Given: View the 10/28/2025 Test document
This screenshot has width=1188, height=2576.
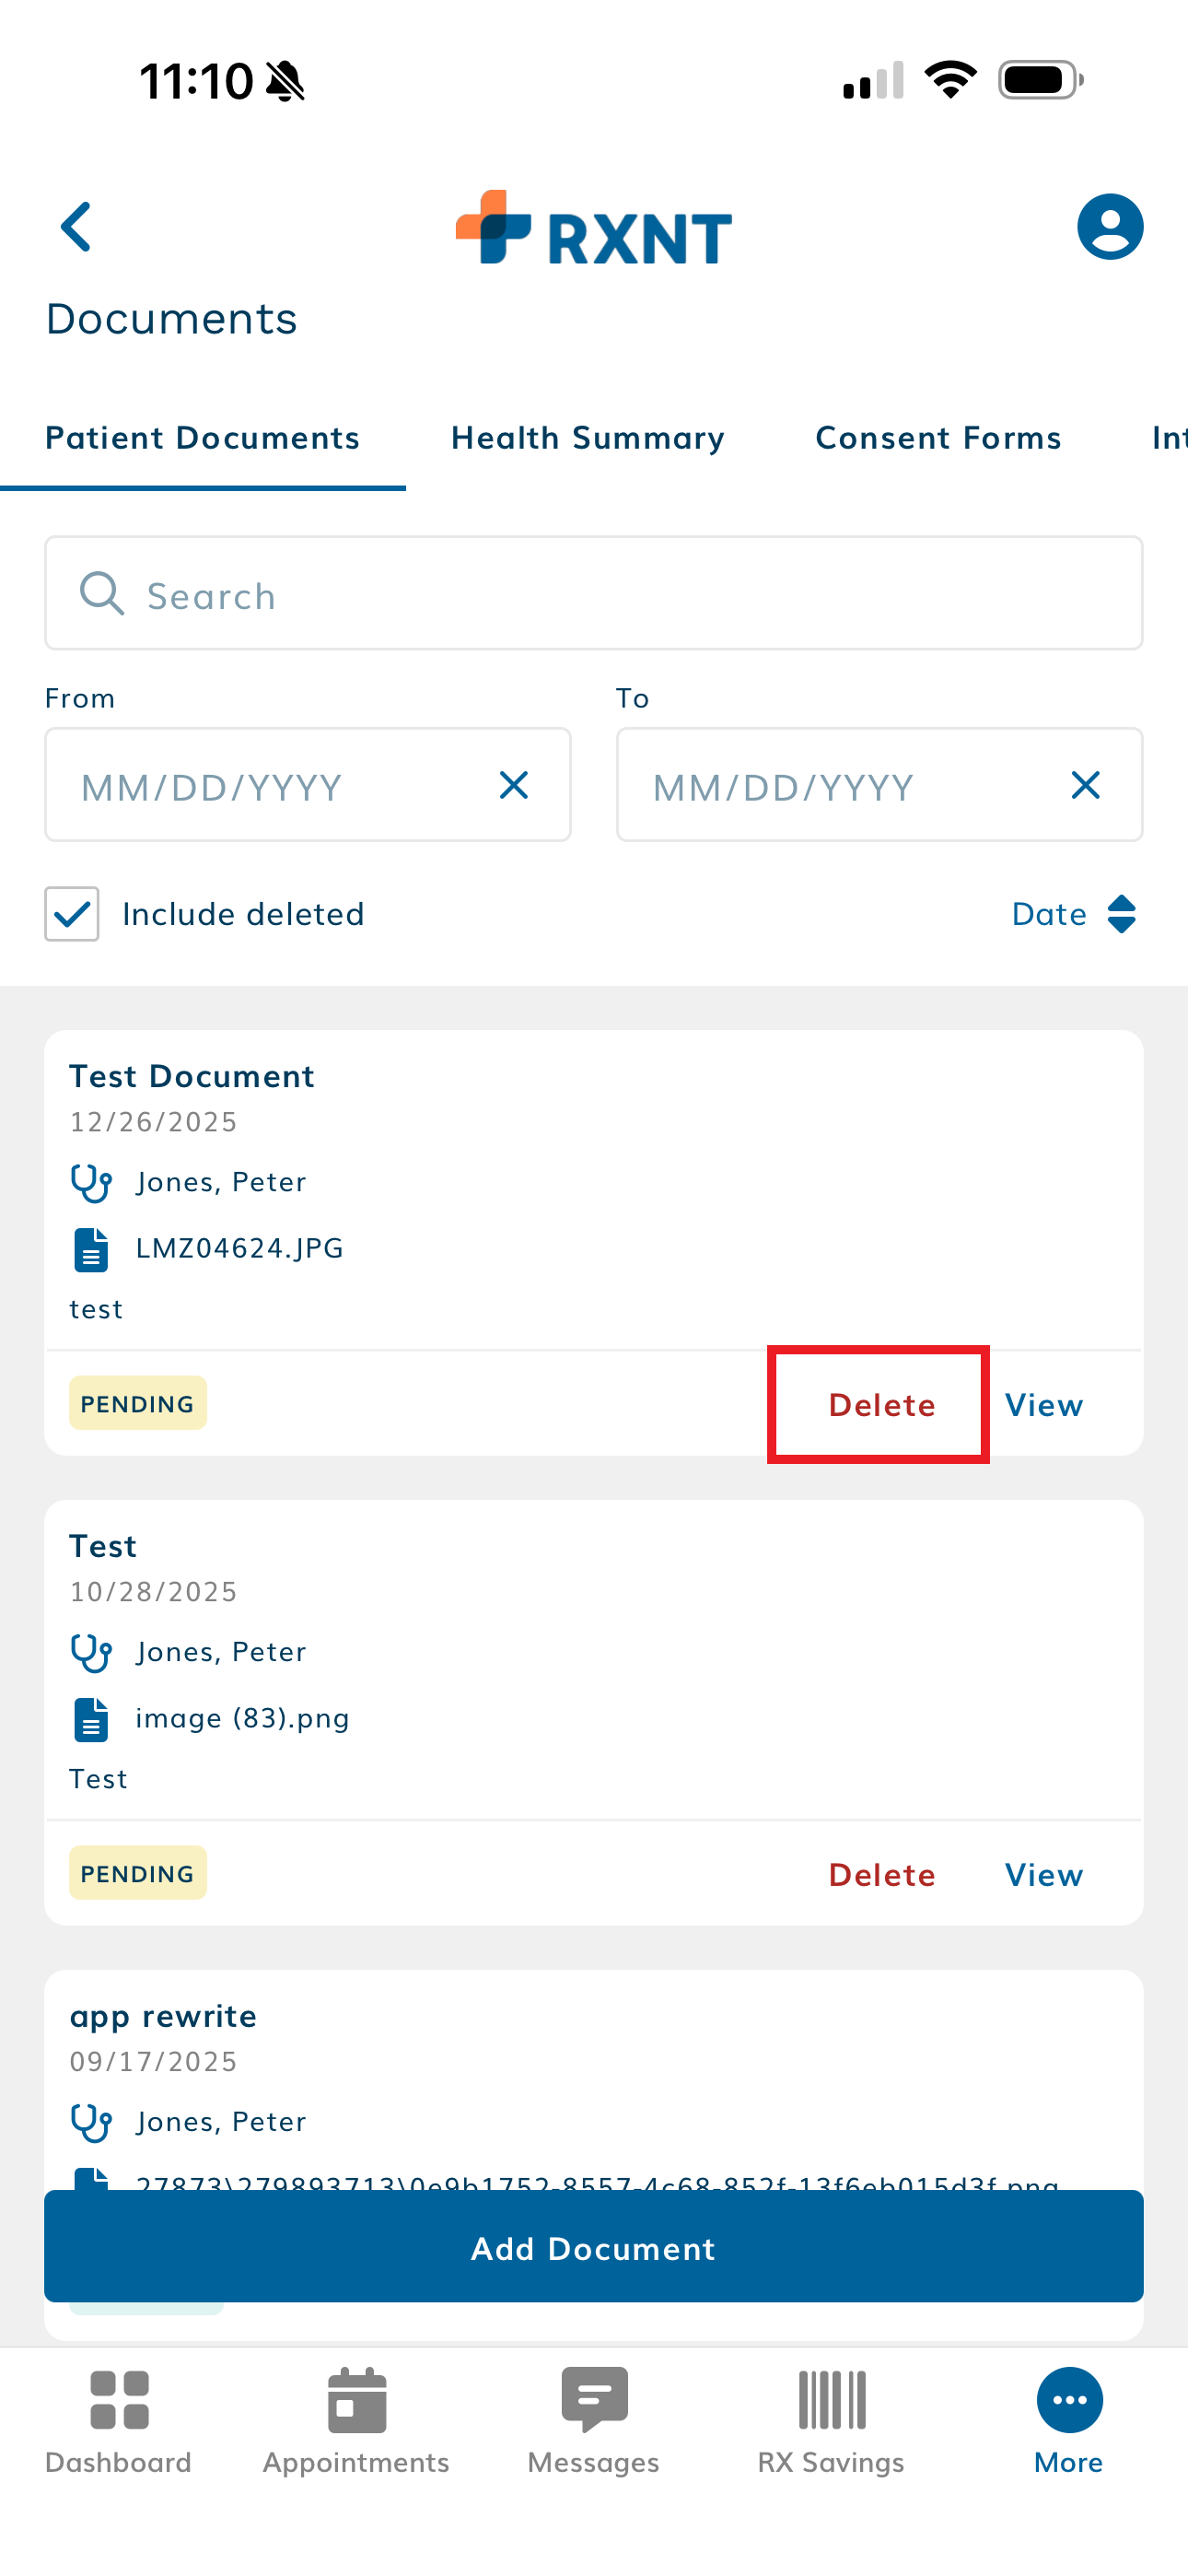Looking at the screenshot, I should (x=1043, y=1875).
